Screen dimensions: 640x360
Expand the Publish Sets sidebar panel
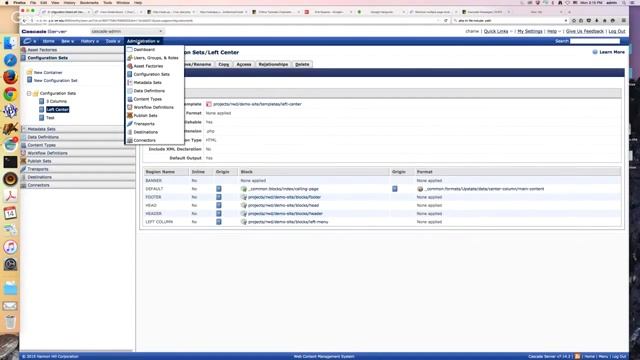tap(78, 161)
